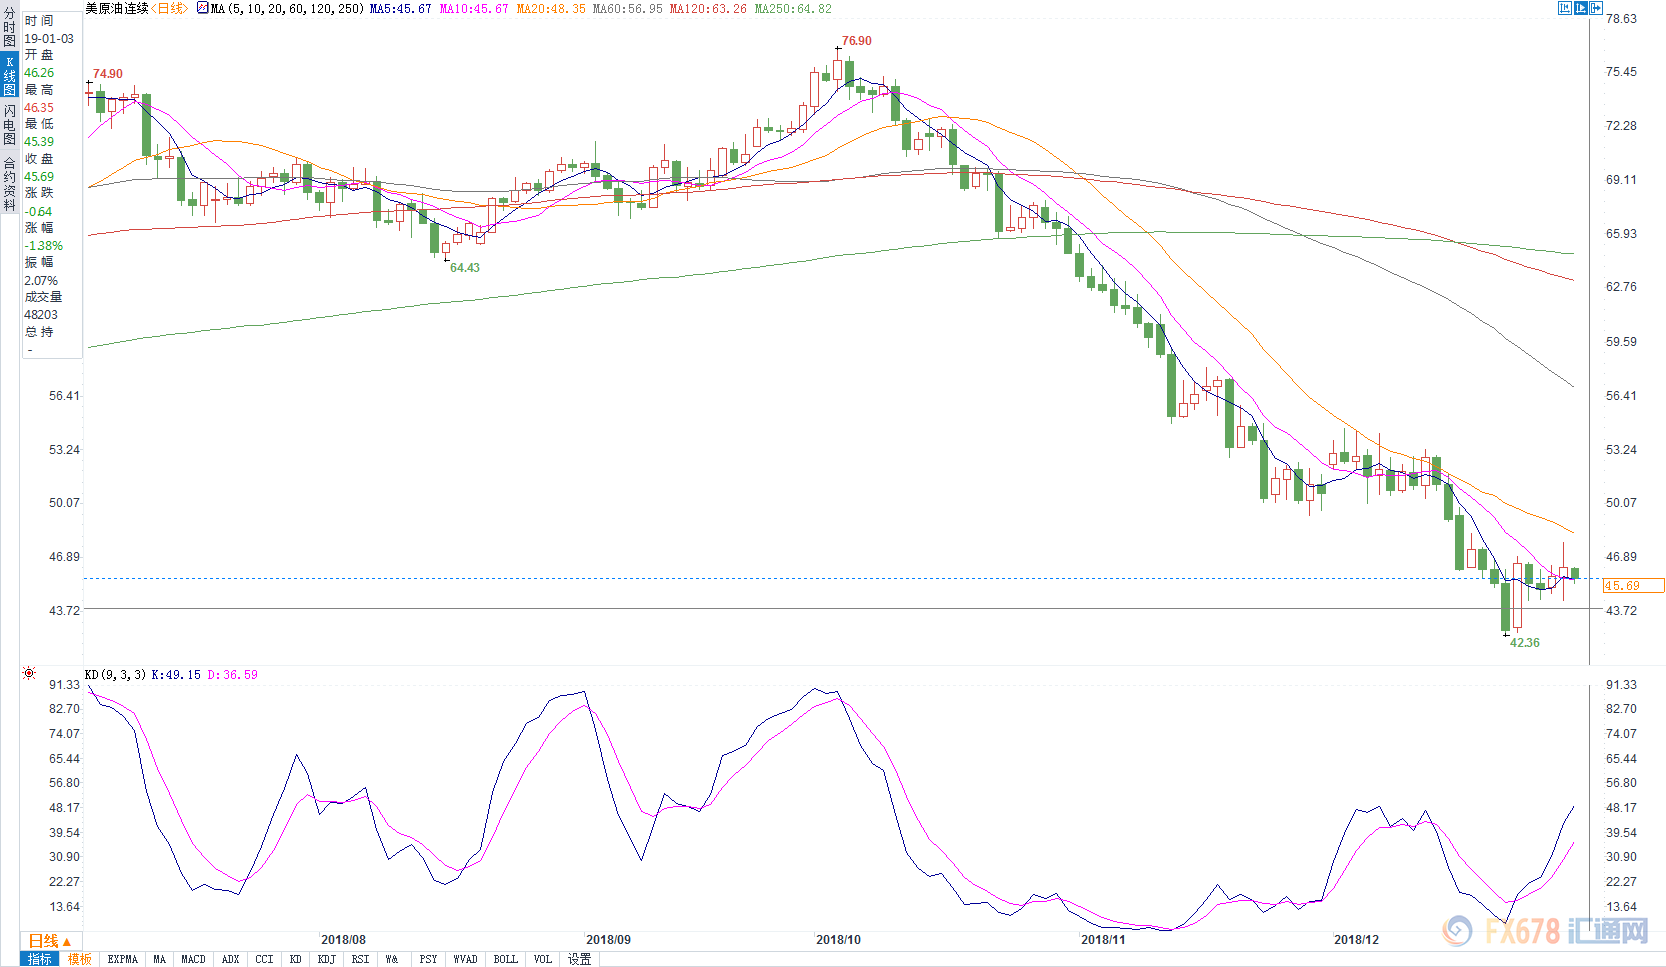Apply the WVAD indicator
This screenshot has height=967, width=1666.
click(465, 959)
